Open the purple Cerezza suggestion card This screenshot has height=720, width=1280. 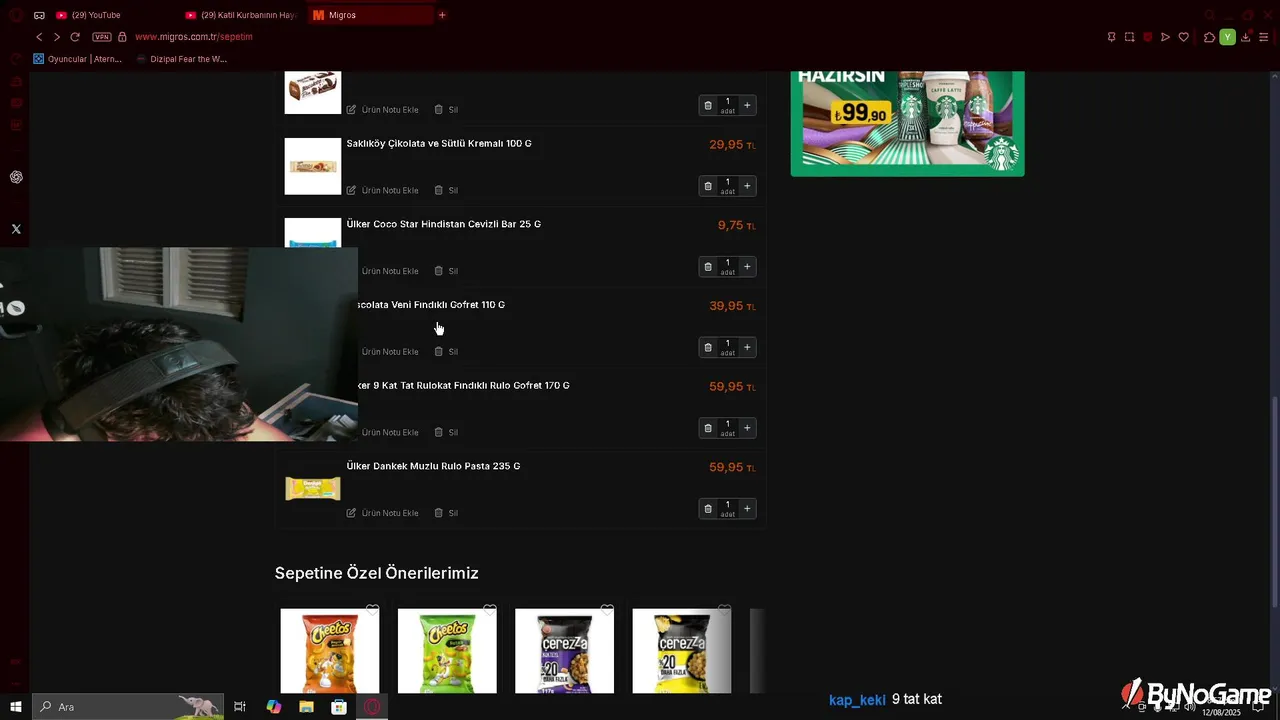click(x=564, y=650)
